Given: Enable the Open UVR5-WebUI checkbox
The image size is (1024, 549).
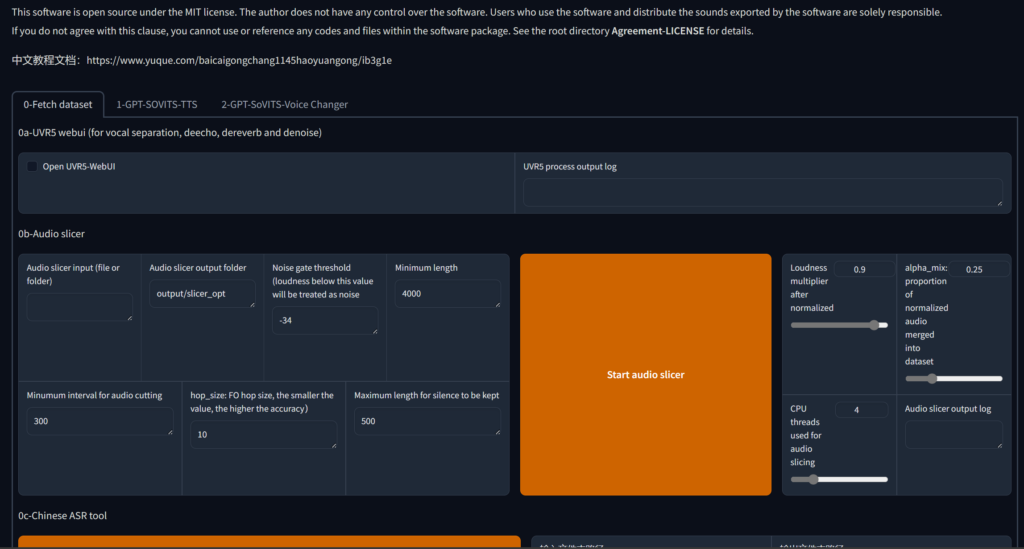Looking at the screenshot, I should click(33, 167).
